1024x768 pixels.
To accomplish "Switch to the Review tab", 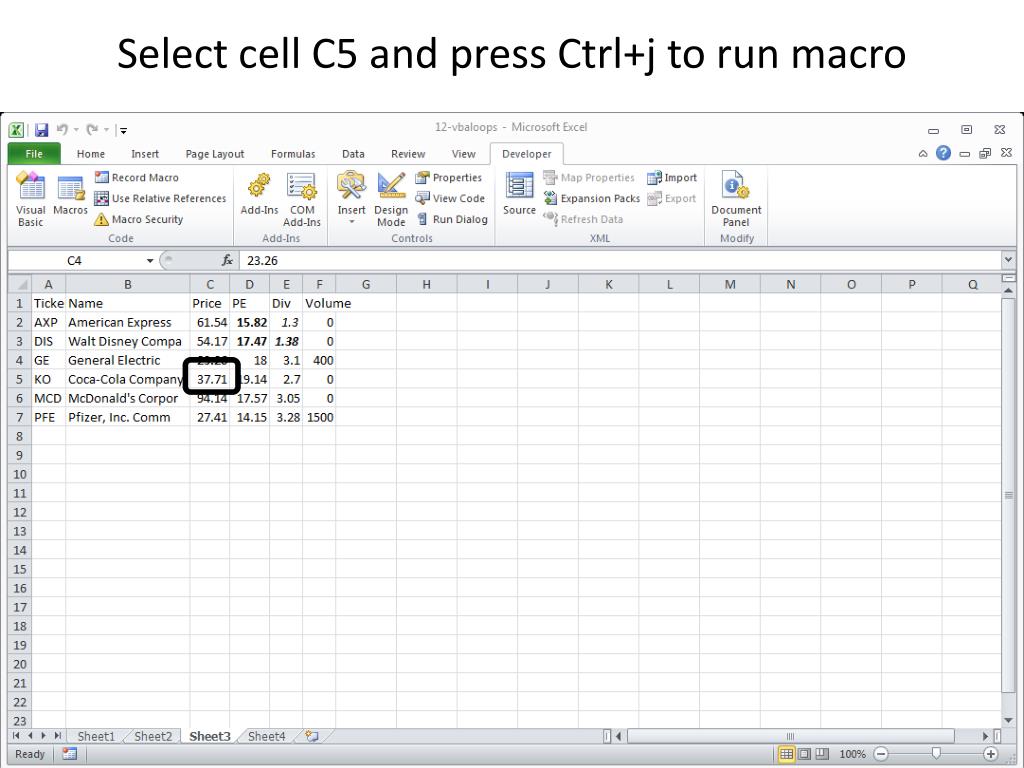I will coord(408,154).
